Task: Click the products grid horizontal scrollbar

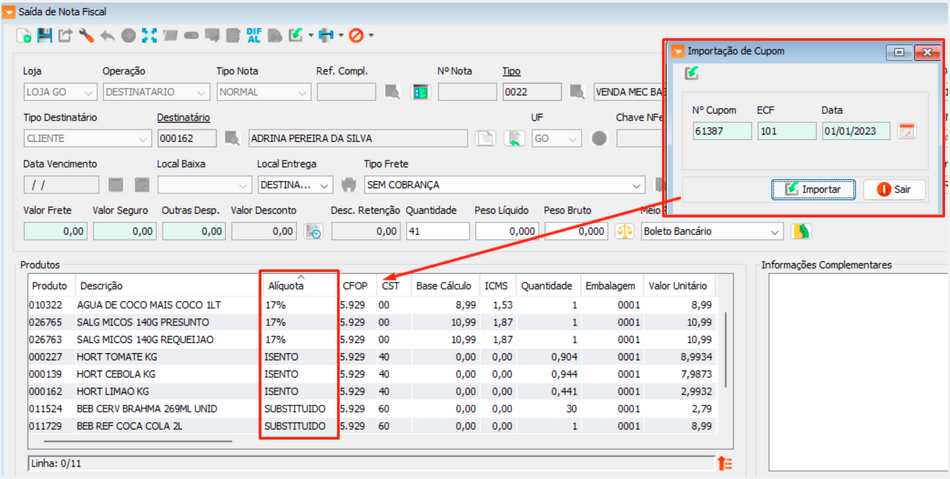Action: click(138, 441)
